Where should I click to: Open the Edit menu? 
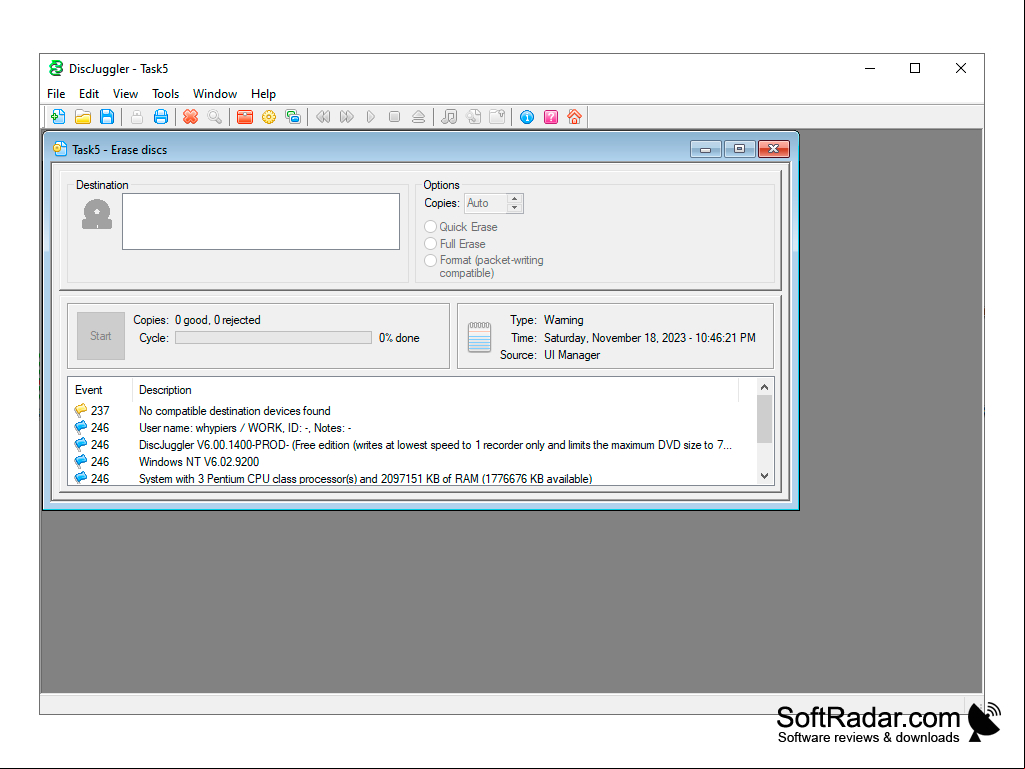click(x=89, y=94)
